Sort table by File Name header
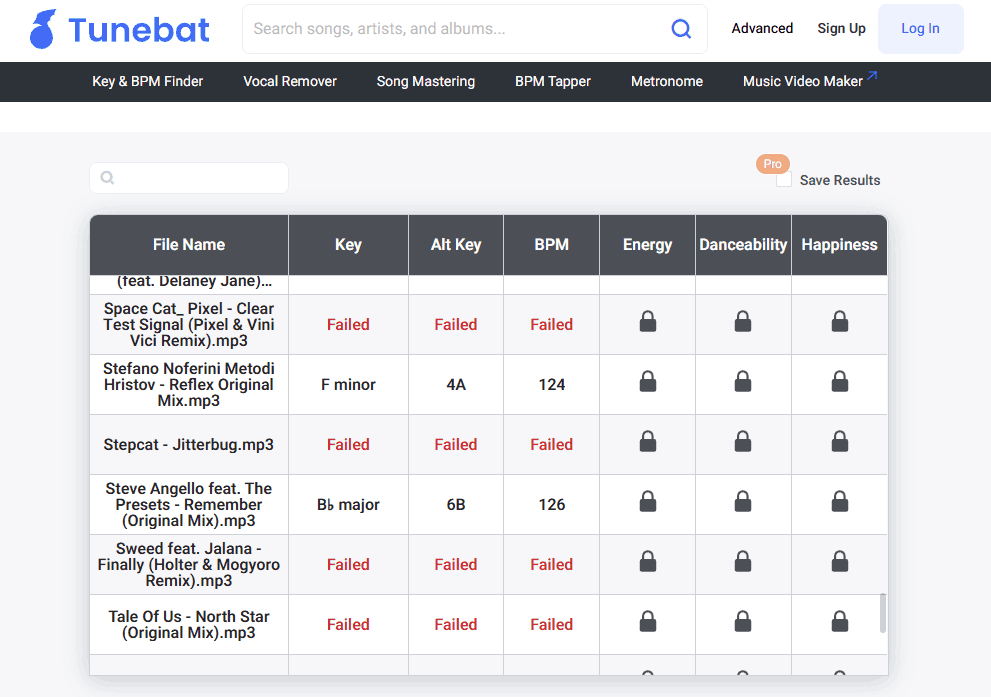The image size is (991, 697). [189, 245]
